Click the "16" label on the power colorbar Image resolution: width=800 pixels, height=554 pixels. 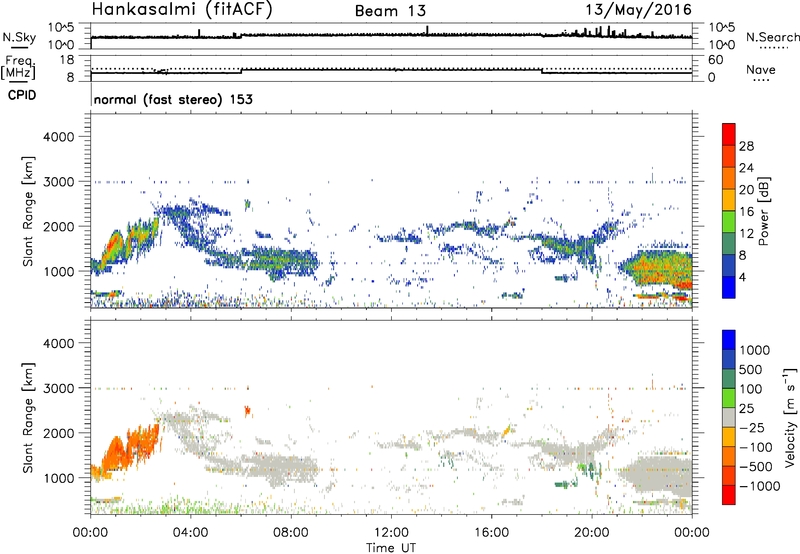(746, 212)
